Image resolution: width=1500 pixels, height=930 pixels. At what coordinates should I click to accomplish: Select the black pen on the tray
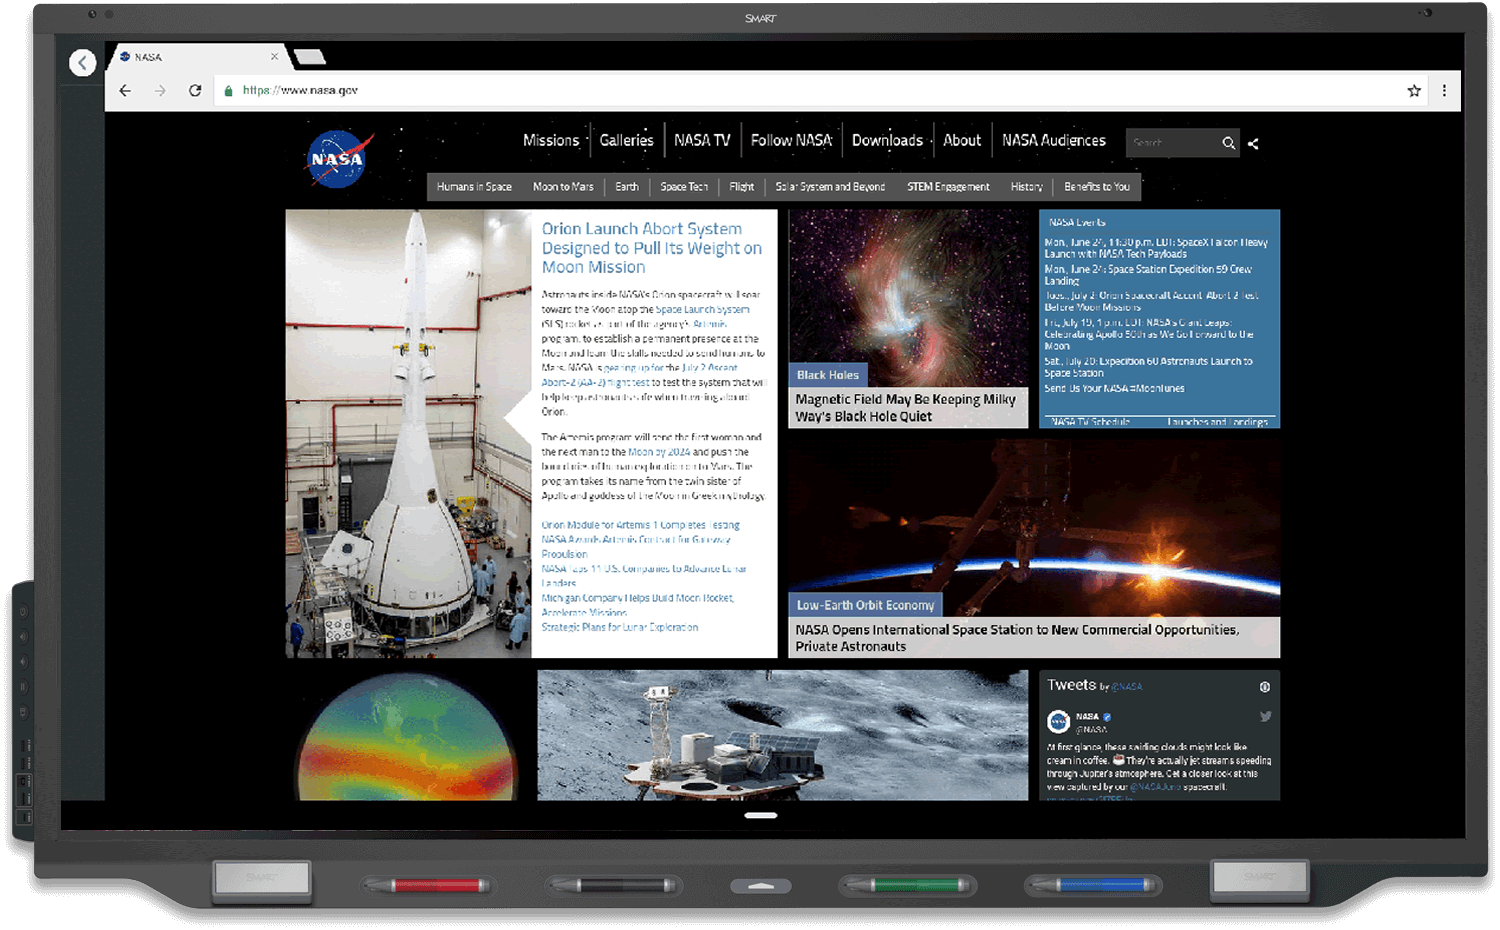[x=612, y=885]
